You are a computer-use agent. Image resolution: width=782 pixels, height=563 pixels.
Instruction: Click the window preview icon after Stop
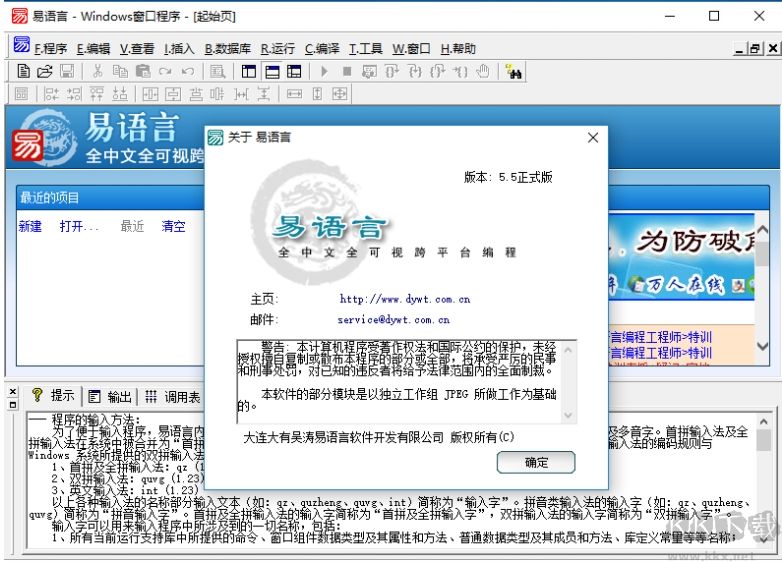tap(369, 71)
